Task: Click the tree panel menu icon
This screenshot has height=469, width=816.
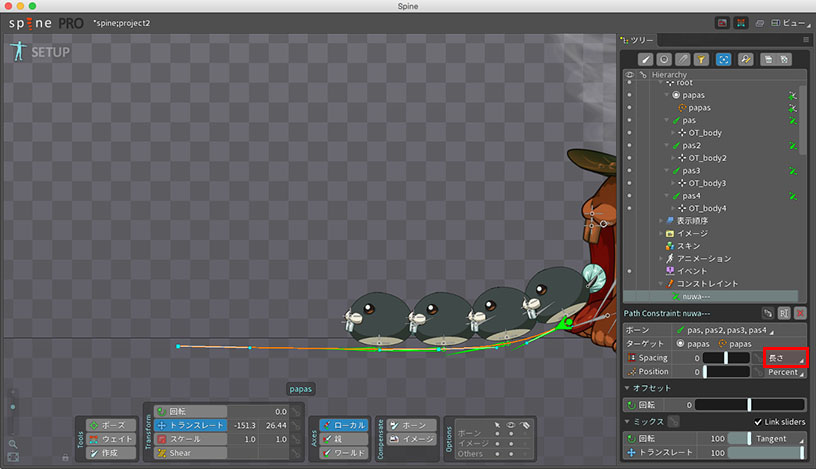Action: click(x=806, y=40)
